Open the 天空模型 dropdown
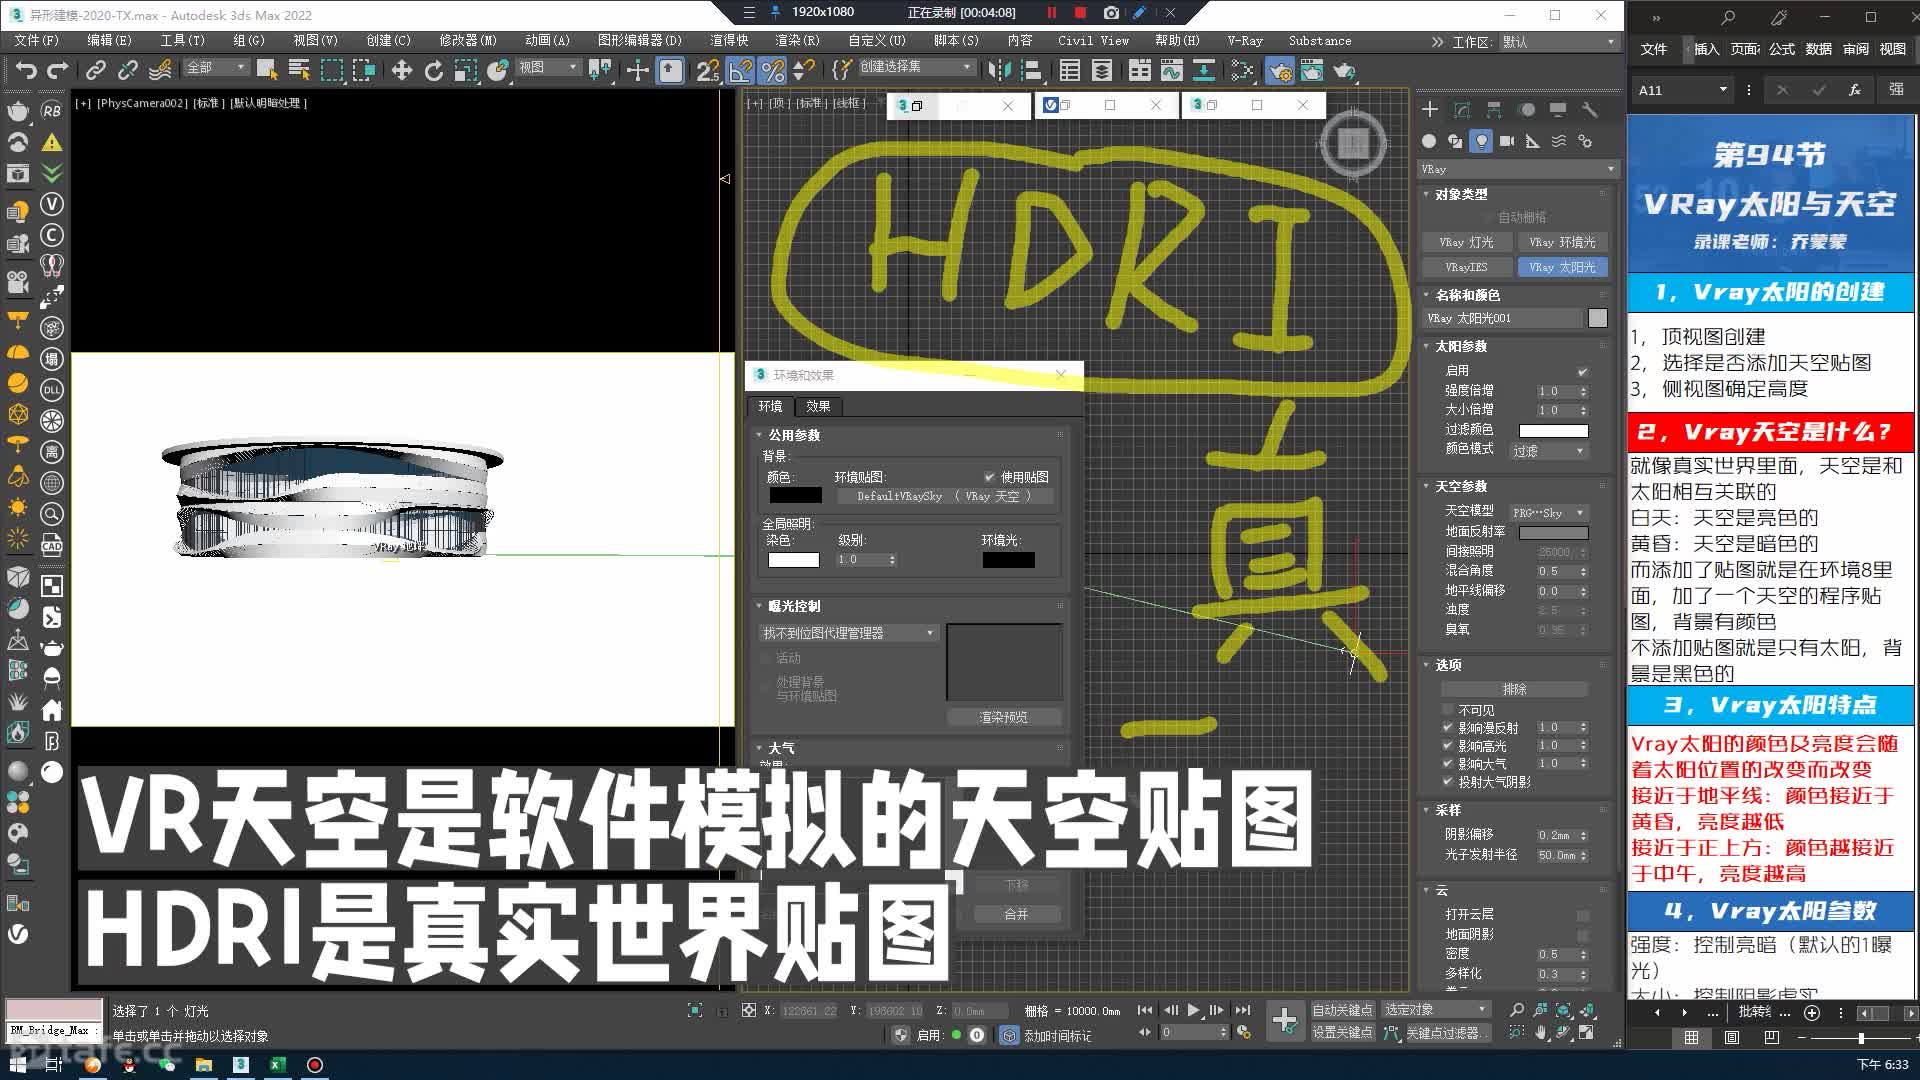Viewport: 1920px width, 1080px height. (1548, 512)
